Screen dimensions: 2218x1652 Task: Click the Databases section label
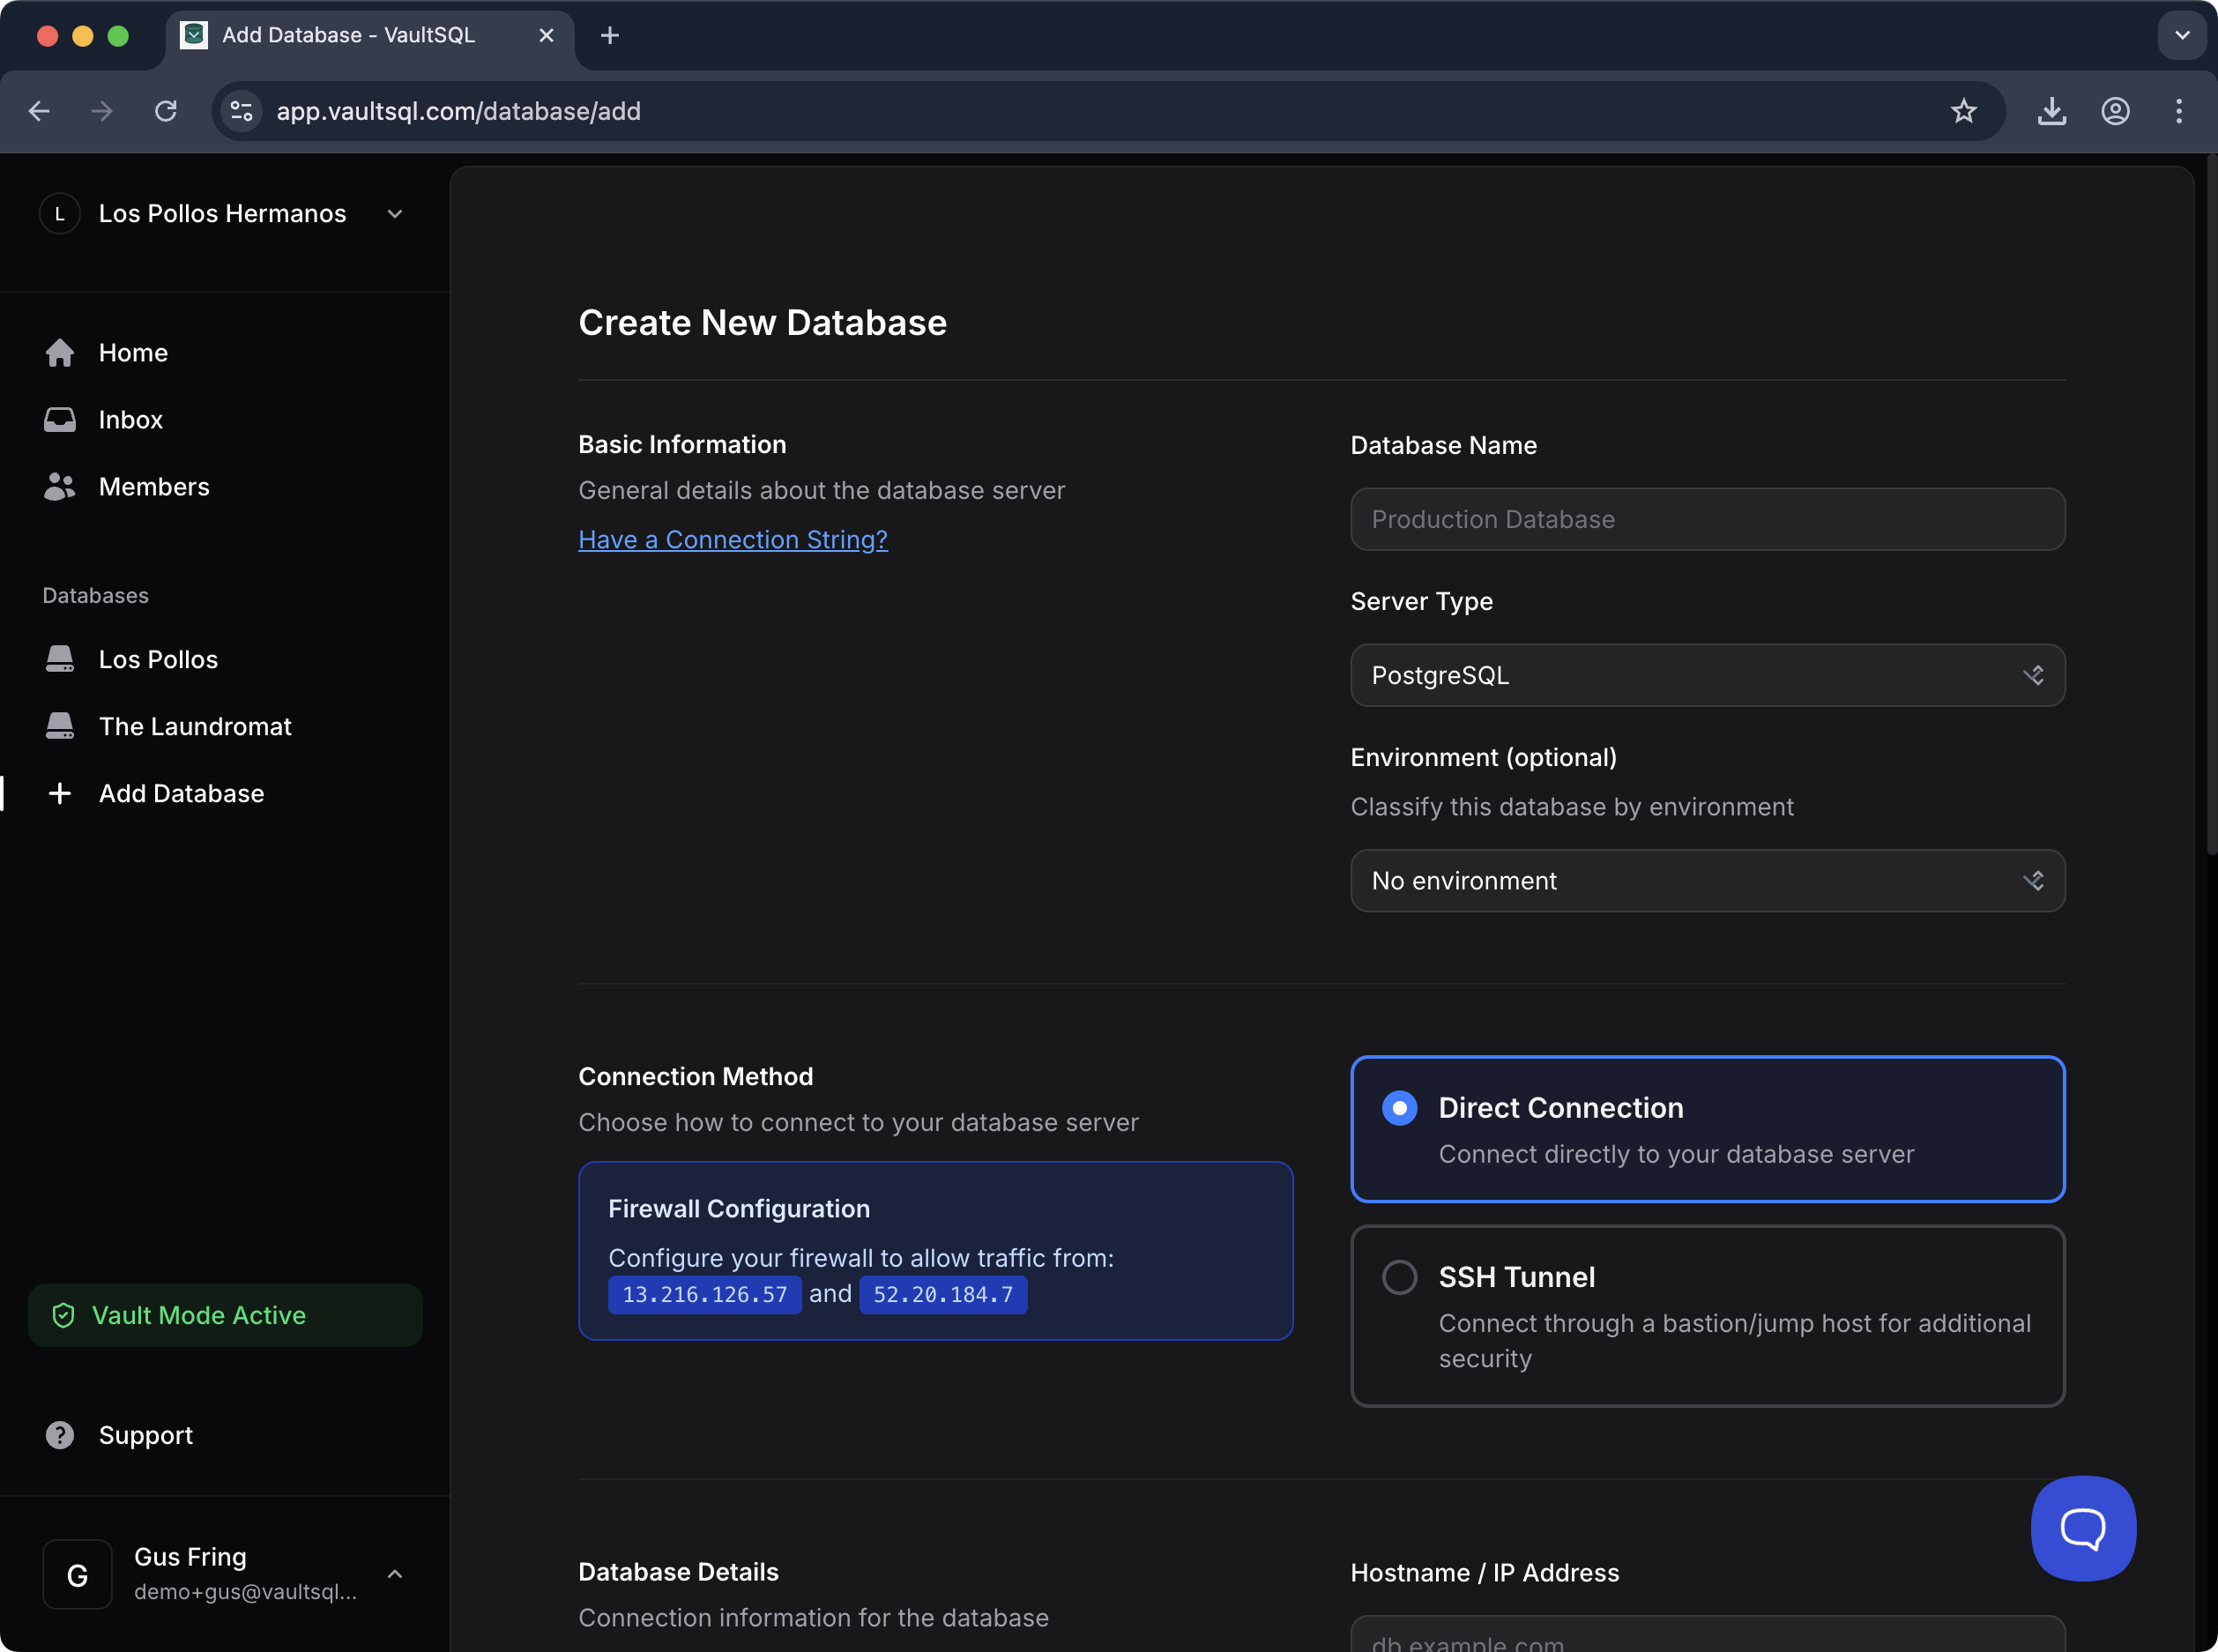(x=96, y=595)
